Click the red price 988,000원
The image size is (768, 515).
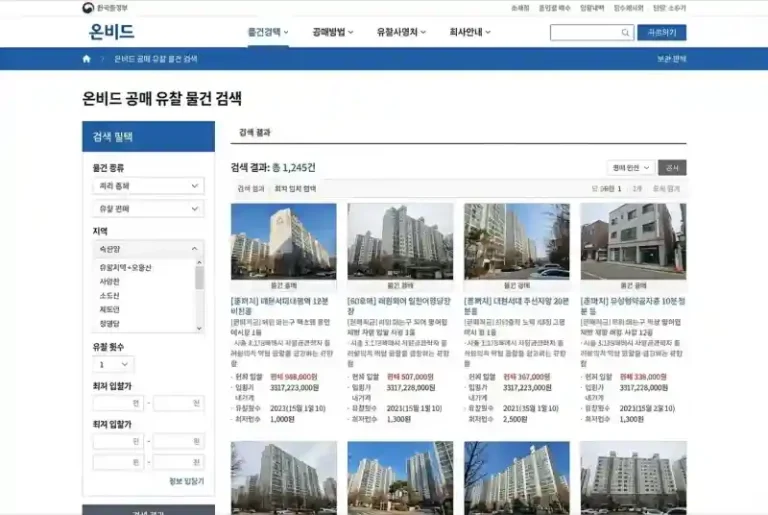294,377
